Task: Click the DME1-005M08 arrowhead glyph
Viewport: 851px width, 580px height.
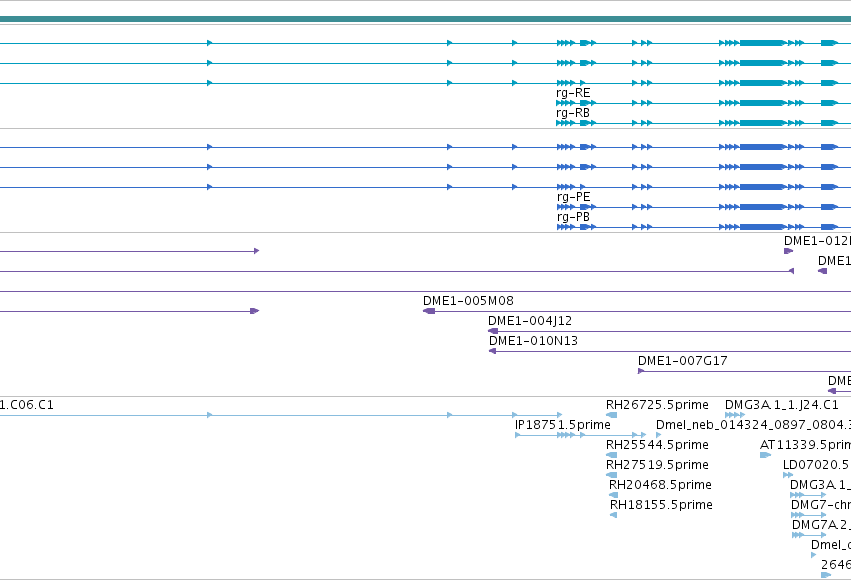Action: [x=429, y=311]
